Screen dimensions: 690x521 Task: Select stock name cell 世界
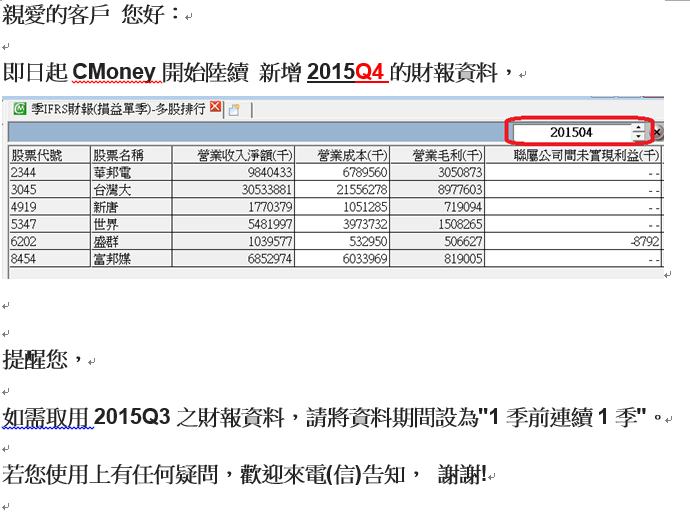[x=131, y=224]
